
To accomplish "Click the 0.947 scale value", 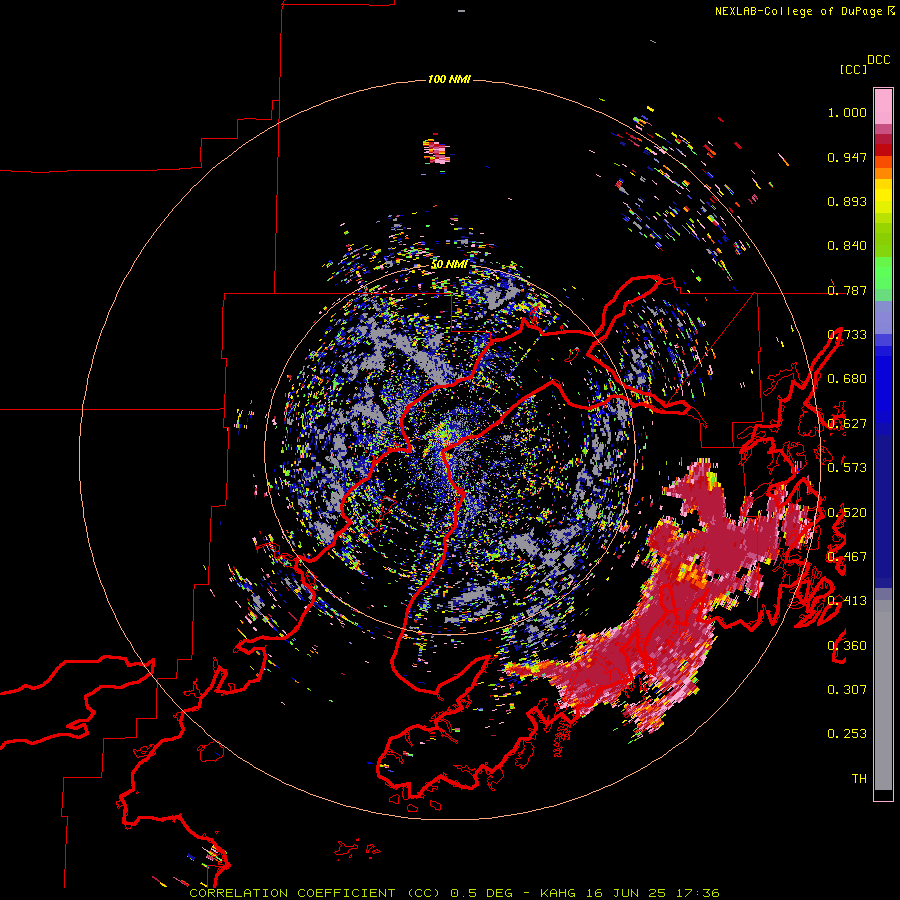I will click(847, 157).
